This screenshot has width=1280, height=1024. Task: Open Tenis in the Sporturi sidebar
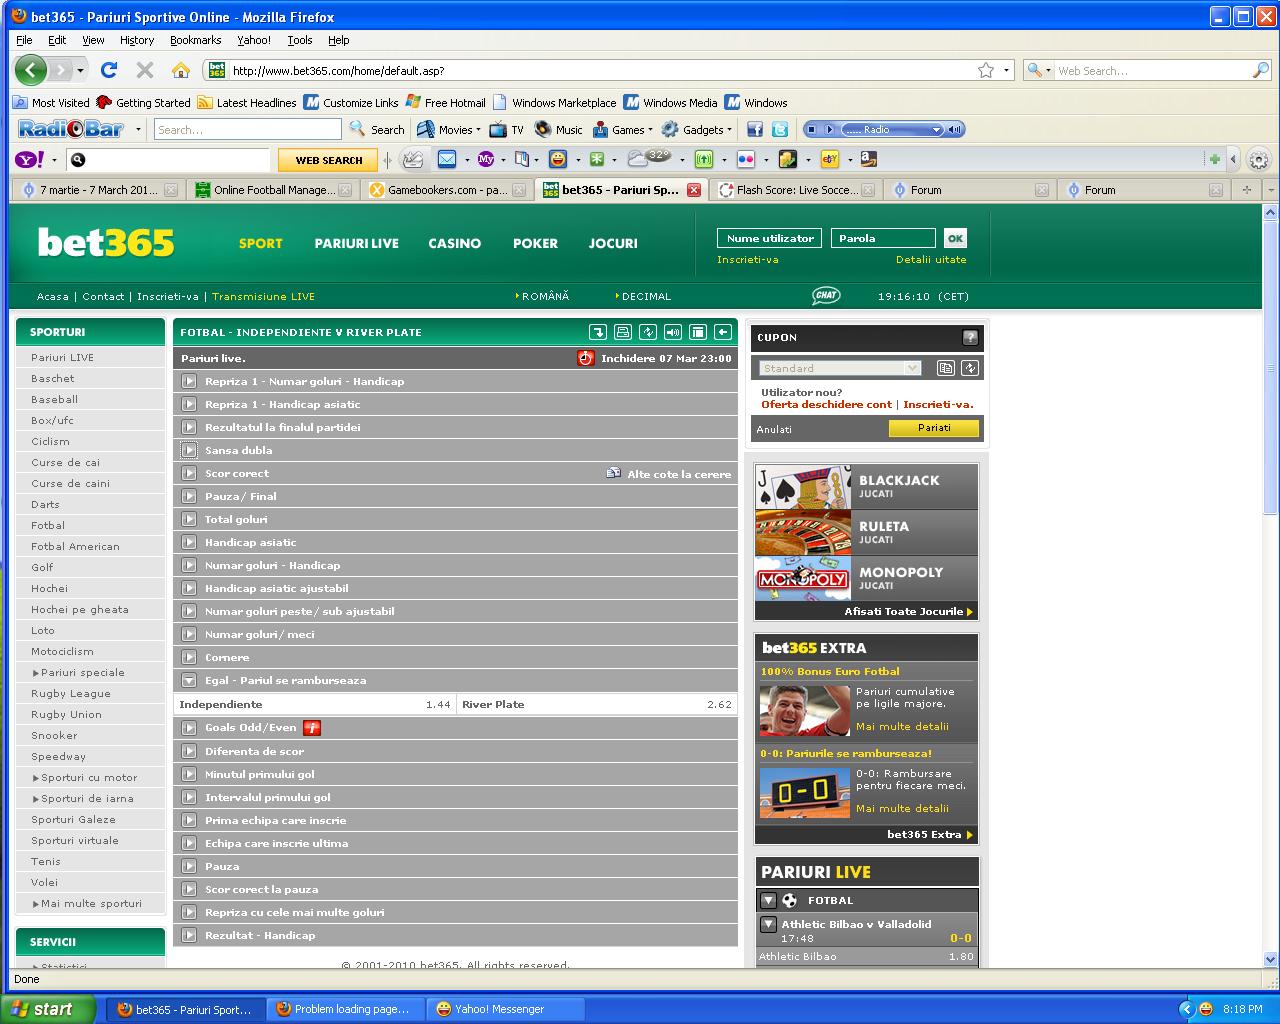pyautogui.click(x=46, y=861)
